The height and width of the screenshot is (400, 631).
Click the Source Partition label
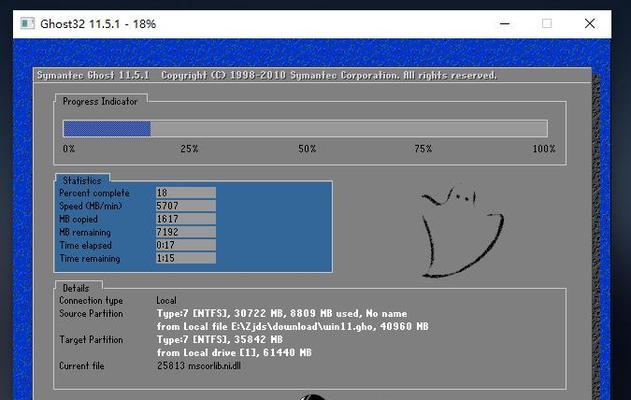[x=91, y=313]
